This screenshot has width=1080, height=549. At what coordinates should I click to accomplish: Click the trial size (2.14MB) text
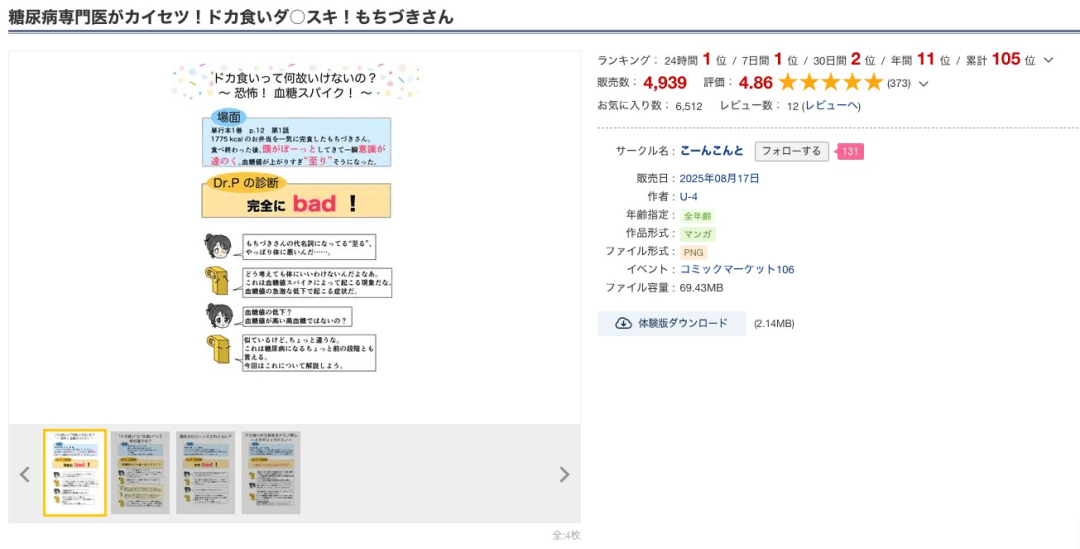click(x=773, y=324)
